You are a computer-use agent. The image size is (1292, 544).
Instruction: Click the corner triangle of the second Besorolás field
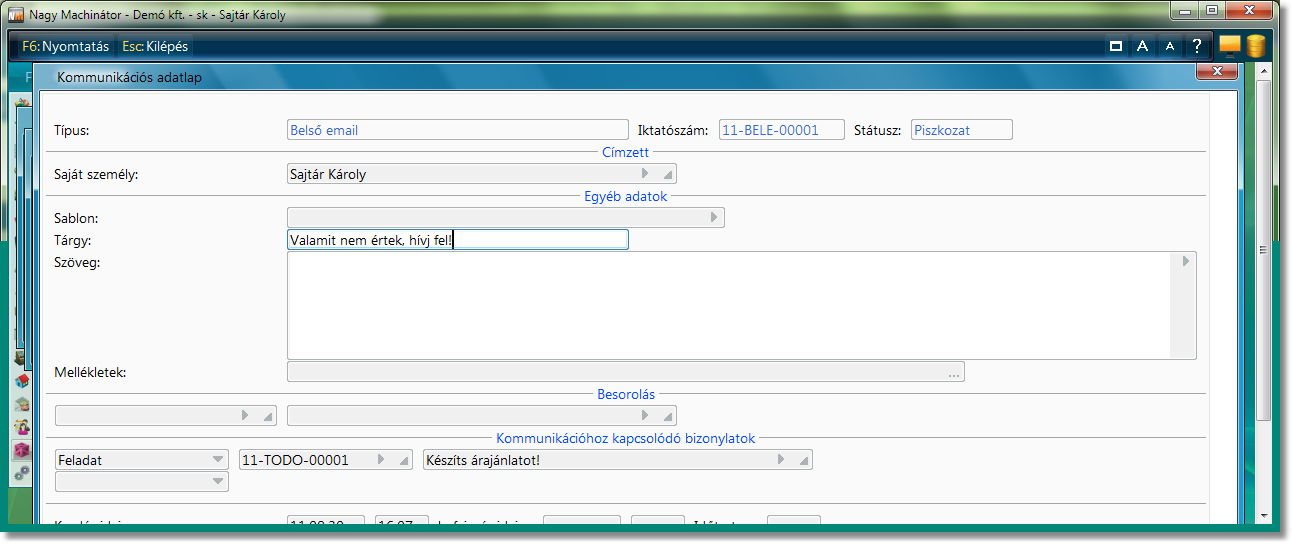(x=666, y=417)
